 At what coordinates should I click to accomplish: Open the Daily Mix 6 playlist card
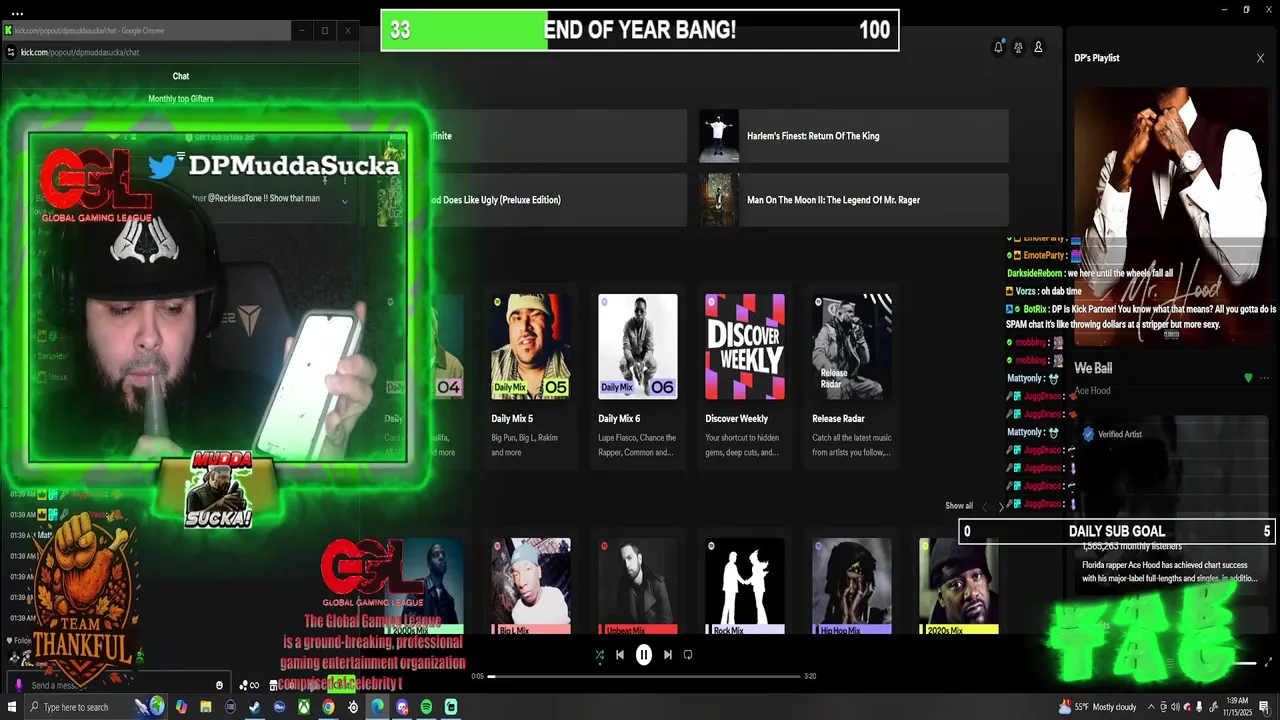[x=637, y=378]
